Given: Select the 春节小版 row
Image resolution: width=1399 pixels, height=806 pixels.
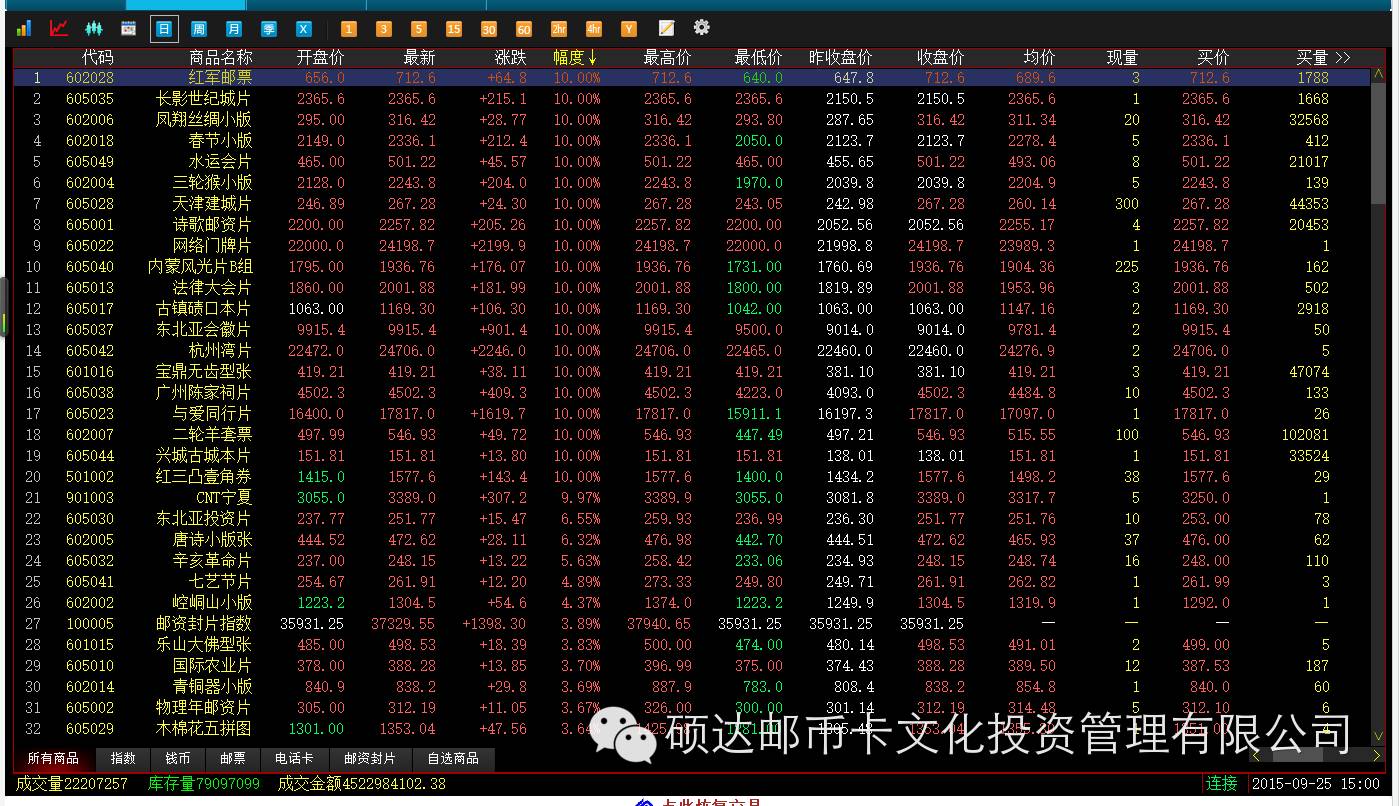Looking at the screenshot, I should tap(691, 141).
